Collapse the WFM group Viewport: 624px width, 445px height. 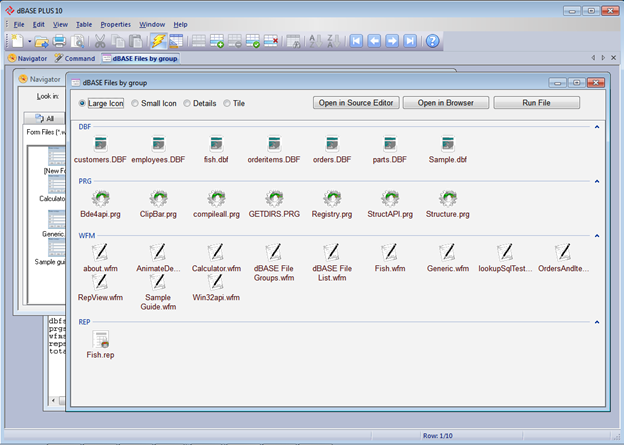pyautogui.click(x=597, y=236)
